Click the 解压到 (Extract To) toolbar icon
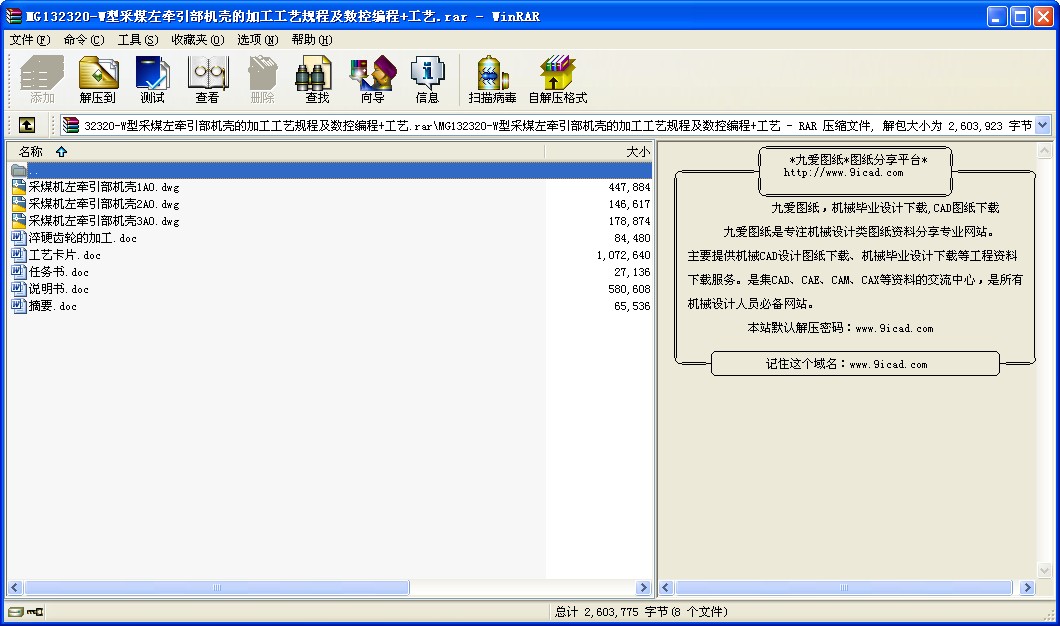The width and height of the screenshot is (1060, 626). click(x=98, y=80)
